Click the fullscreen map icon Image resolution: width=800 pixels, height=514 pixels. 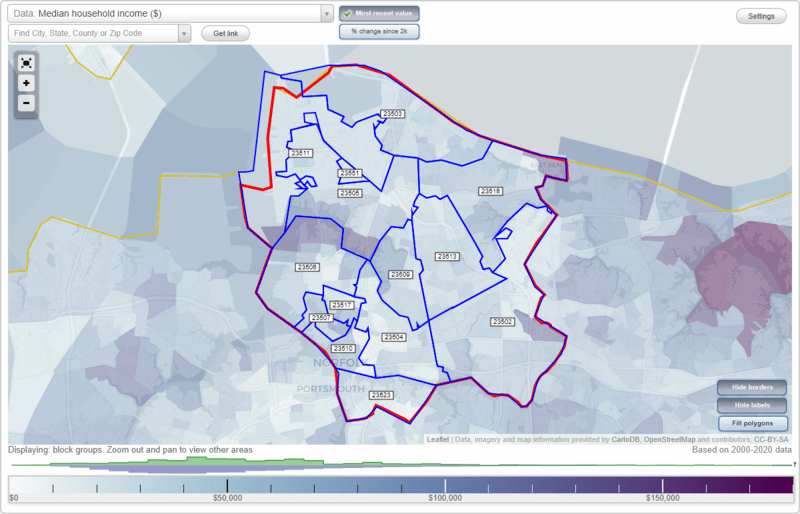[26, 63]
